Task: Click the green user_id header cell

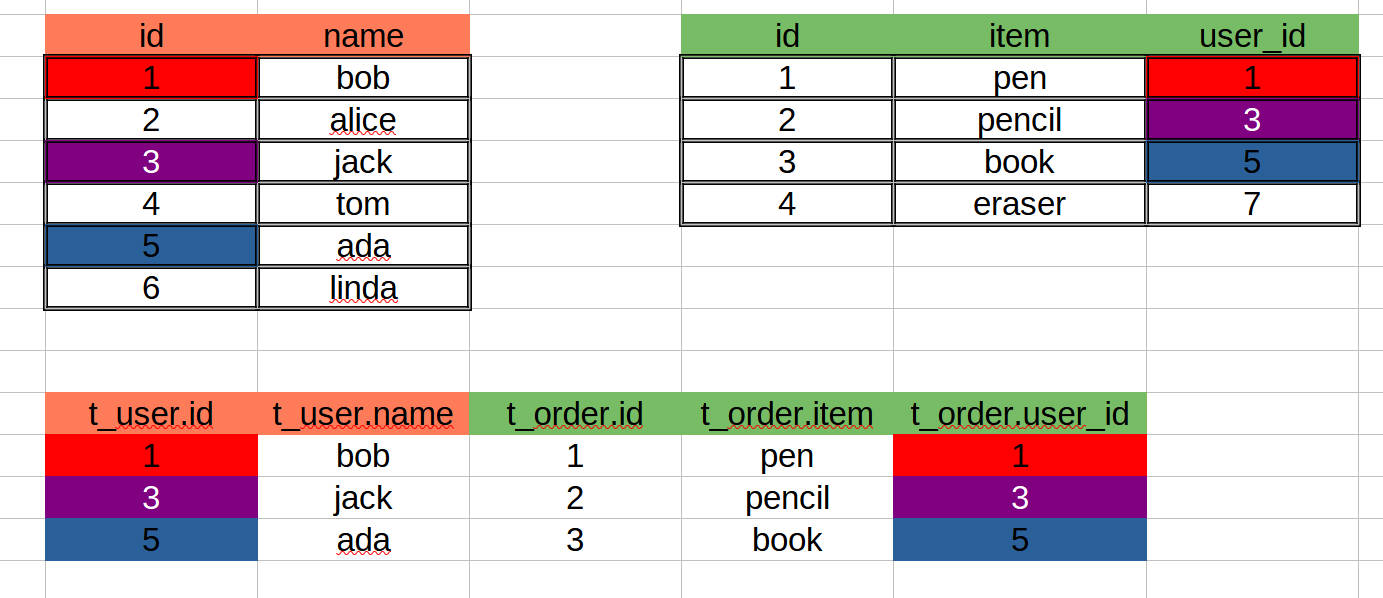Action: 1252,35
